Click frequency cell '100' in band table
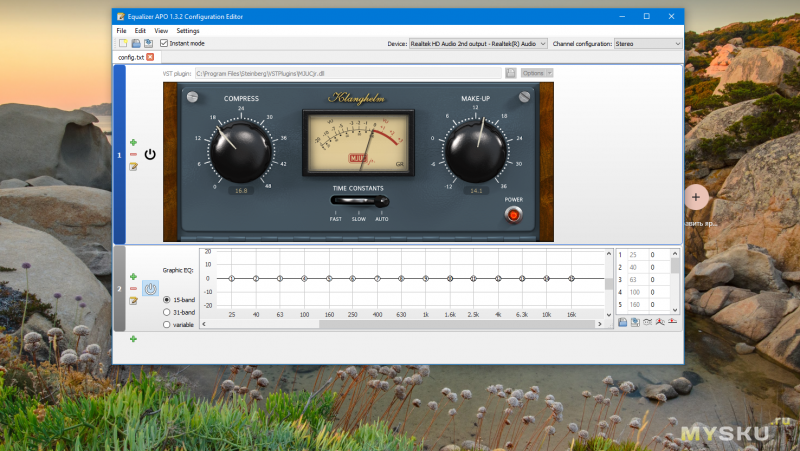 coord(637,292)
